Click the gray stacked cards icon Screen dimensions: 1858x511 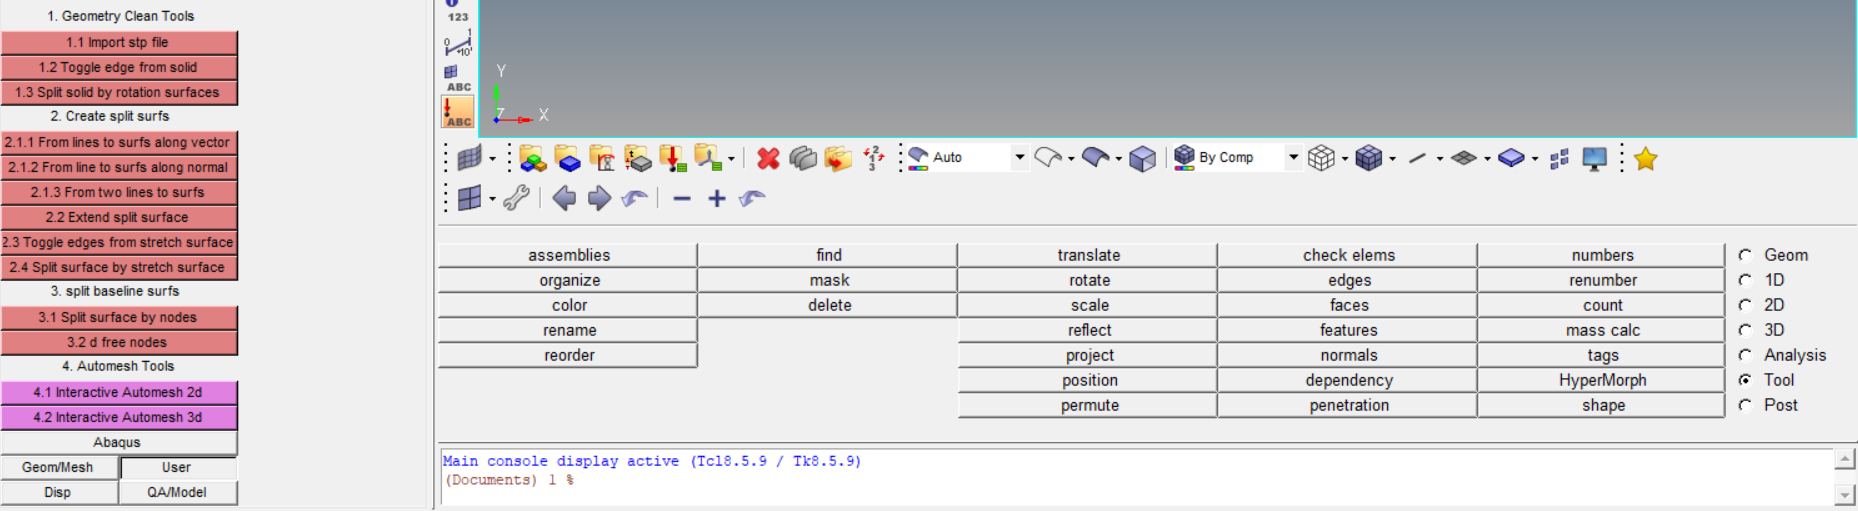tap(803, 158)
